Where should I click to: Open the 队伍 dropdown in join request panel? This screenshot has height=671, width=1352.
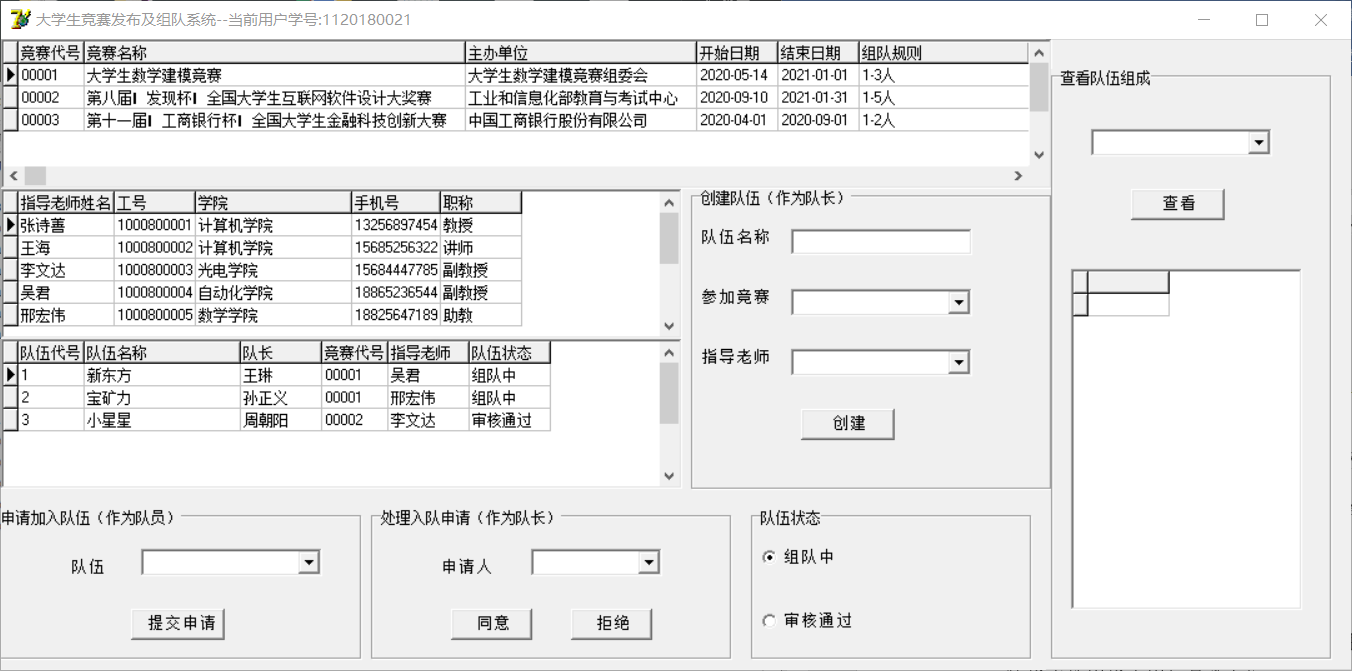click(x=309, y=564)
